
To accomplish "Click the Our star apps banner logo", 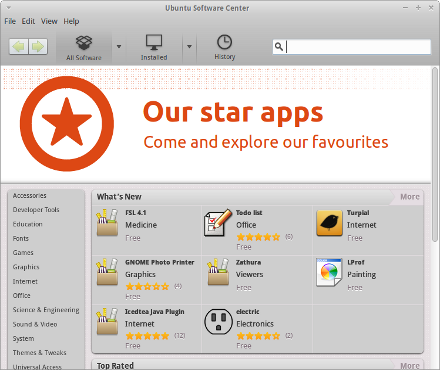I will (x=67, y=124).
